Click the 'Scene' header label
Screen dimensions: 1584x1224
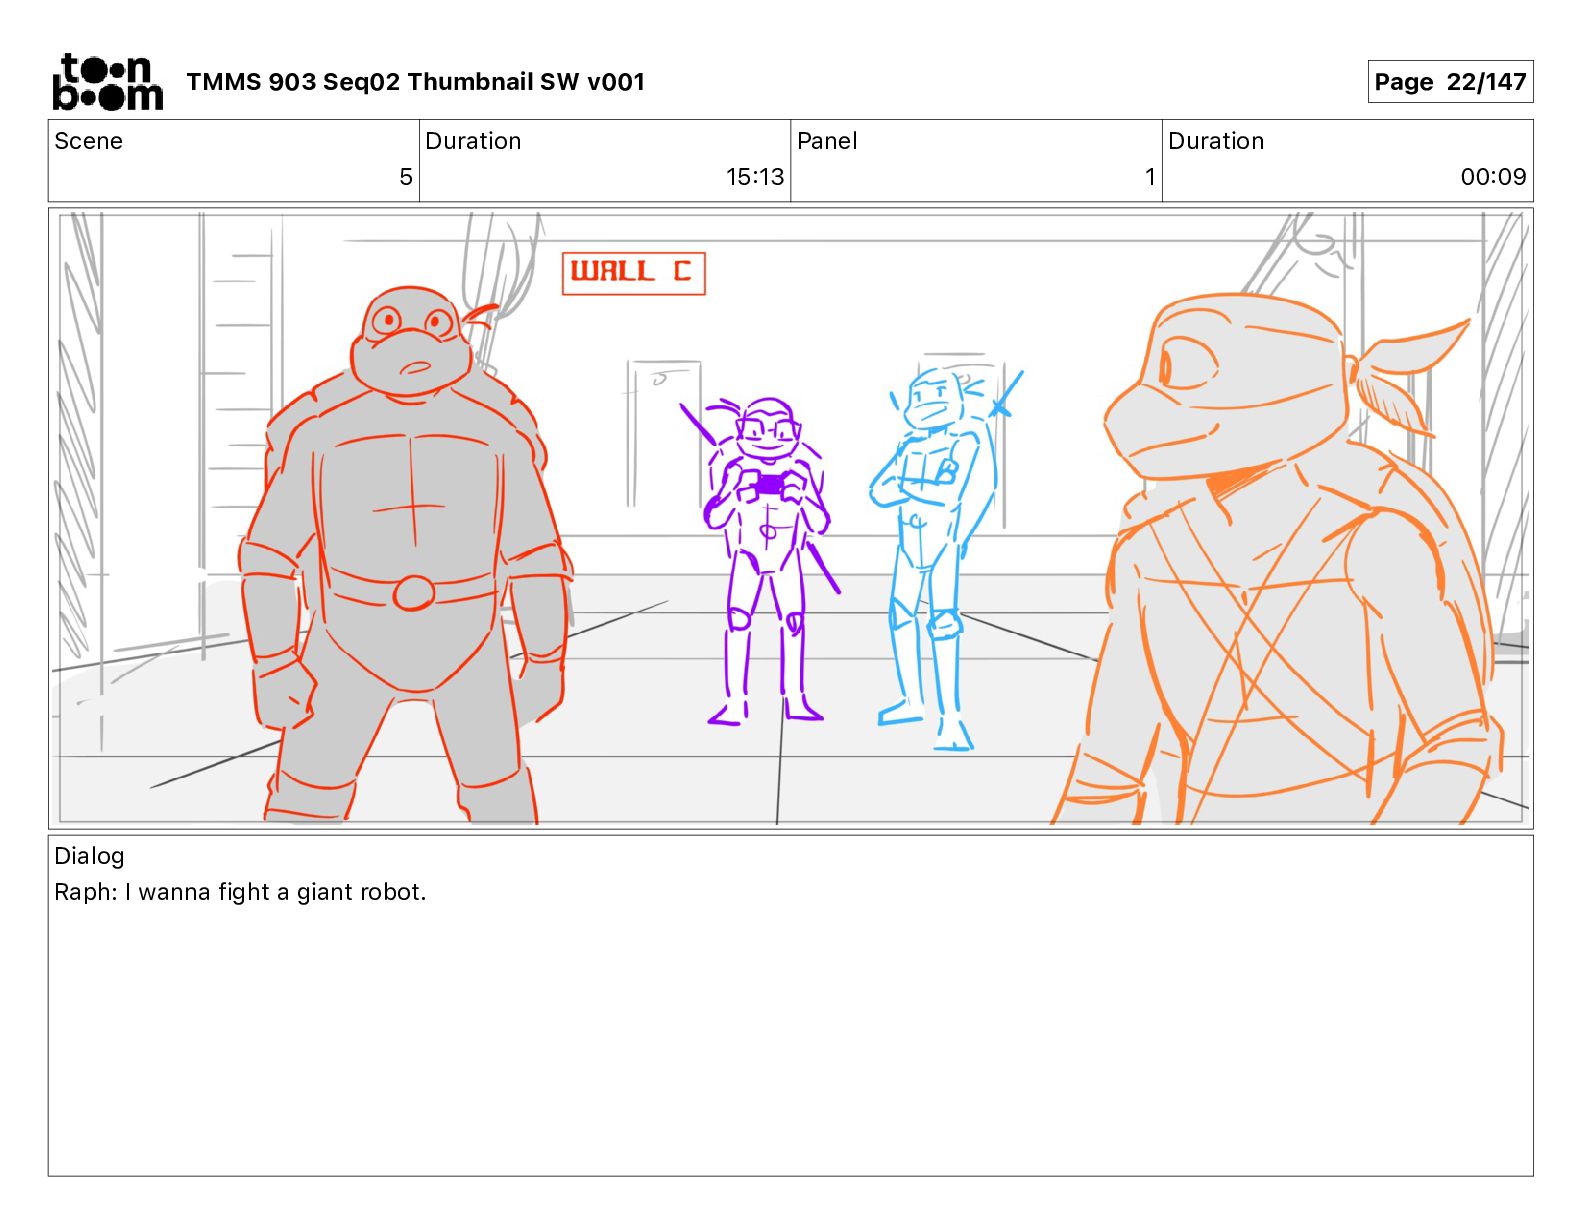88,141
